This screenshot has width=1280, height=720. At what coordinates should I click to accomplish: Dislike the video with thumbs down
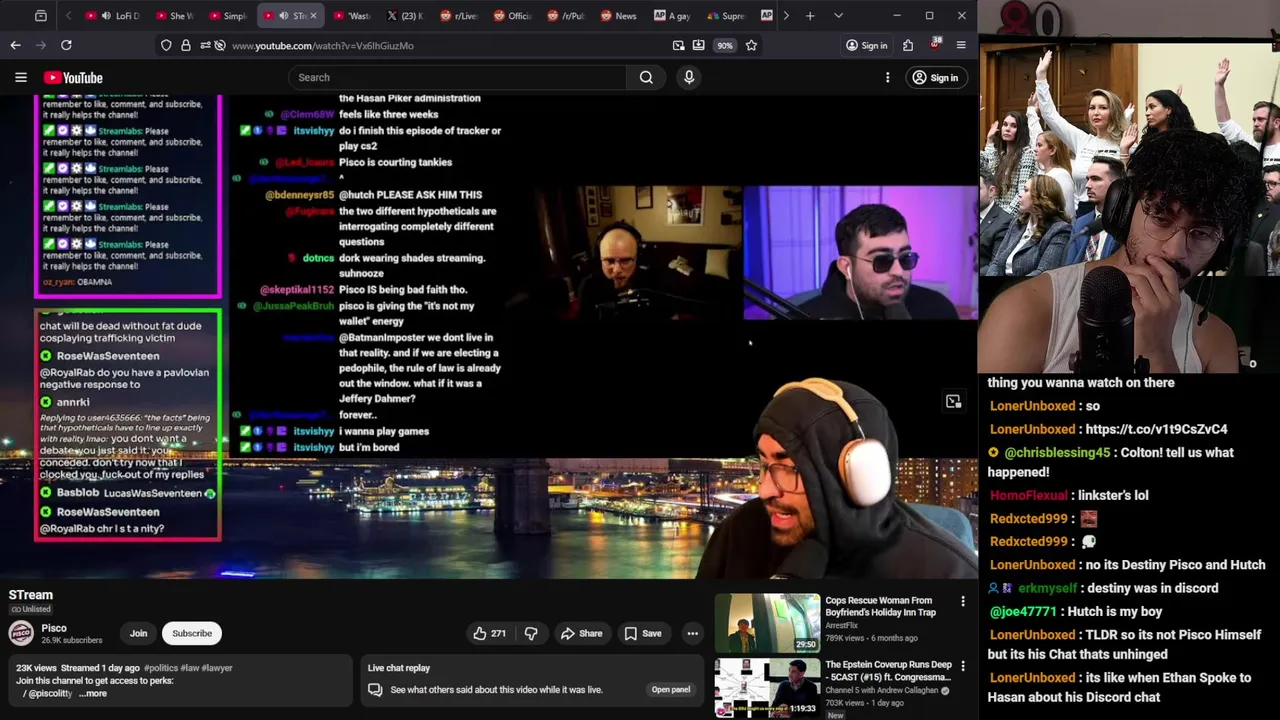(531, 633)
